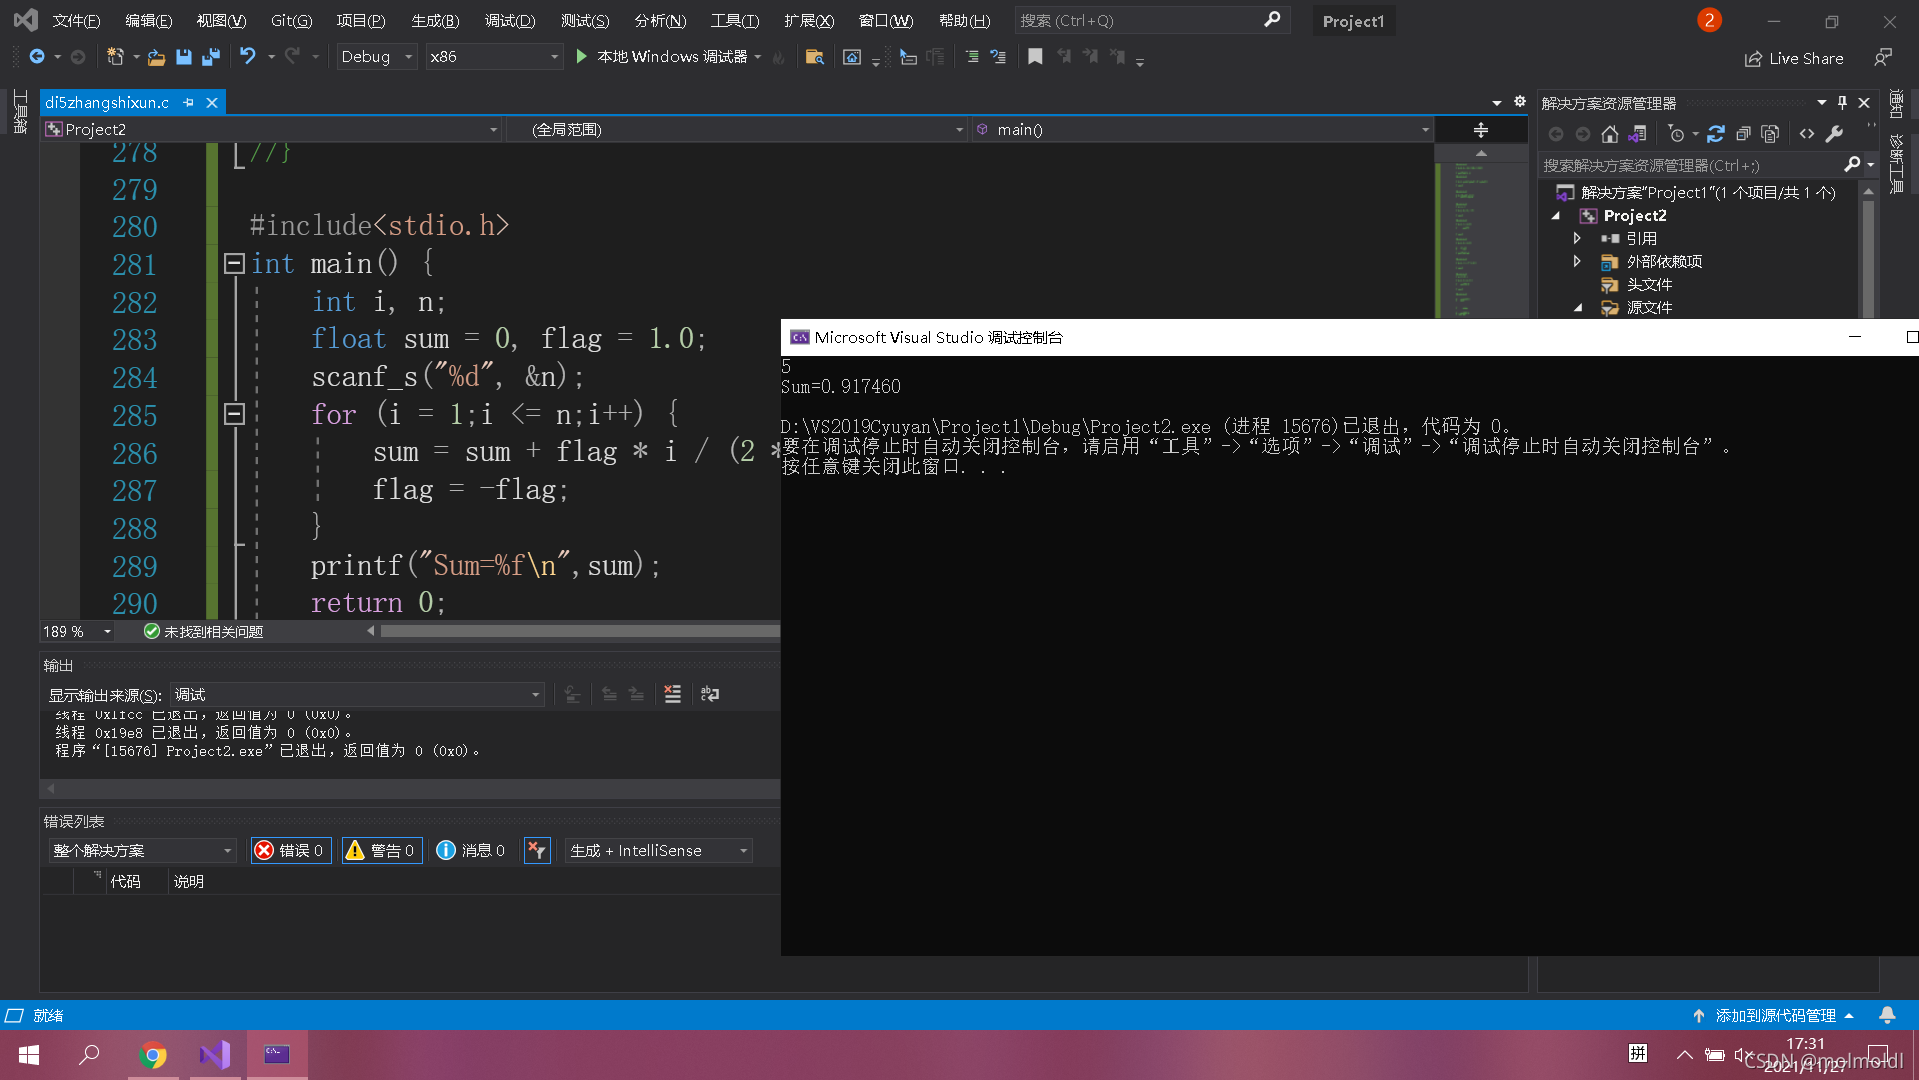The image size is (1919, 1080).
Task: Open properties with the wrench icon
Action: point(1834,134)
